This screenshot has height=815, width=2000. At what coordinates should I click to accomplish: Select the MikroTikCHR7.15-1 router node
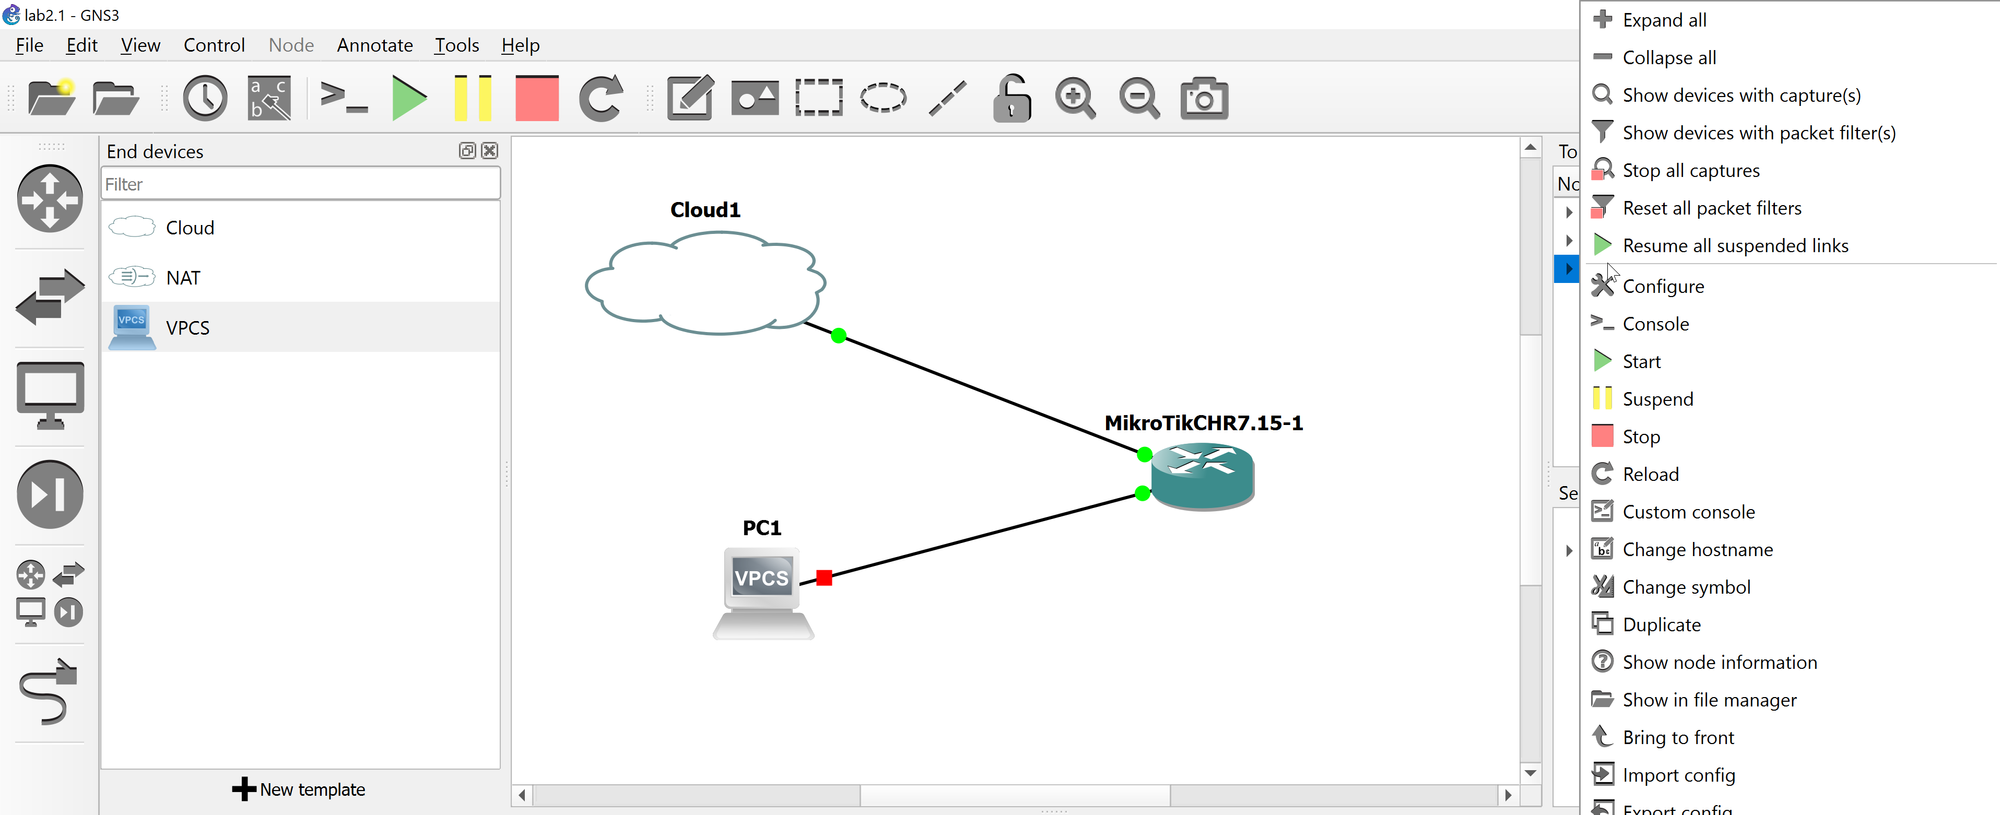[x=1202, y=476]
